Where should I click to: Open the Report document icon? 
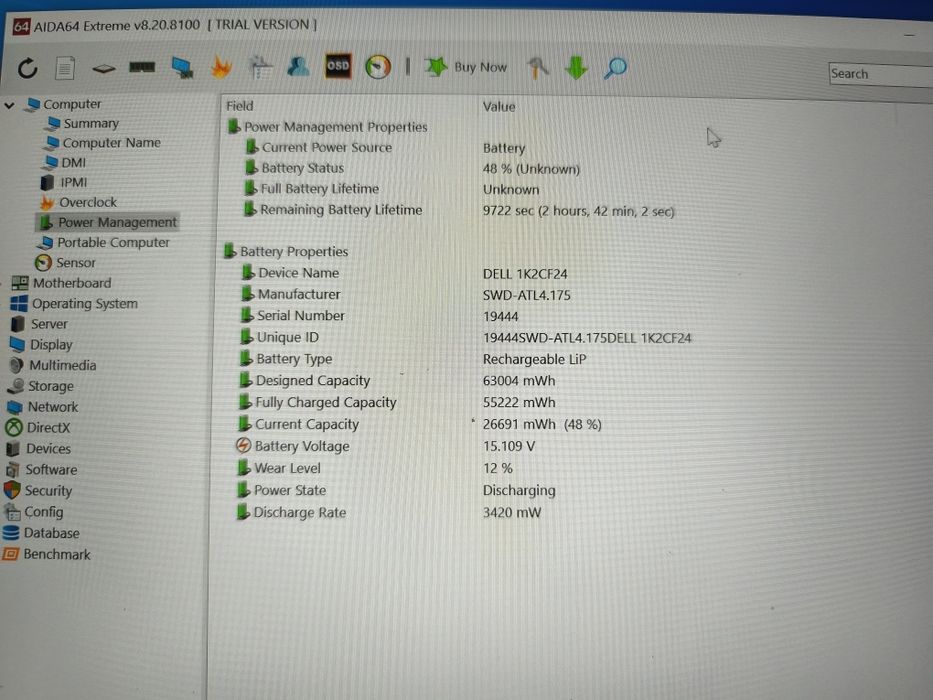coord(65,68)
